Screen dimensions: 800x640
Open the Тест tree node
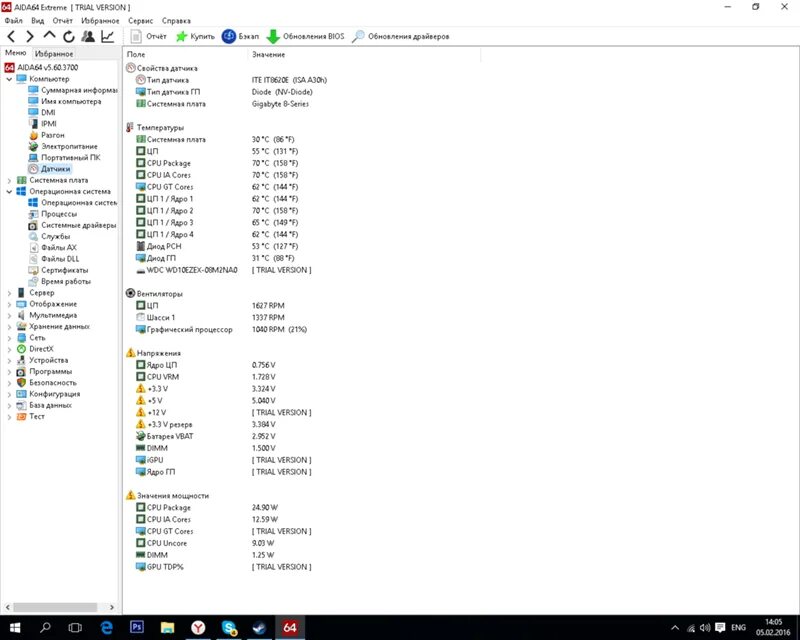pos(31,416)
